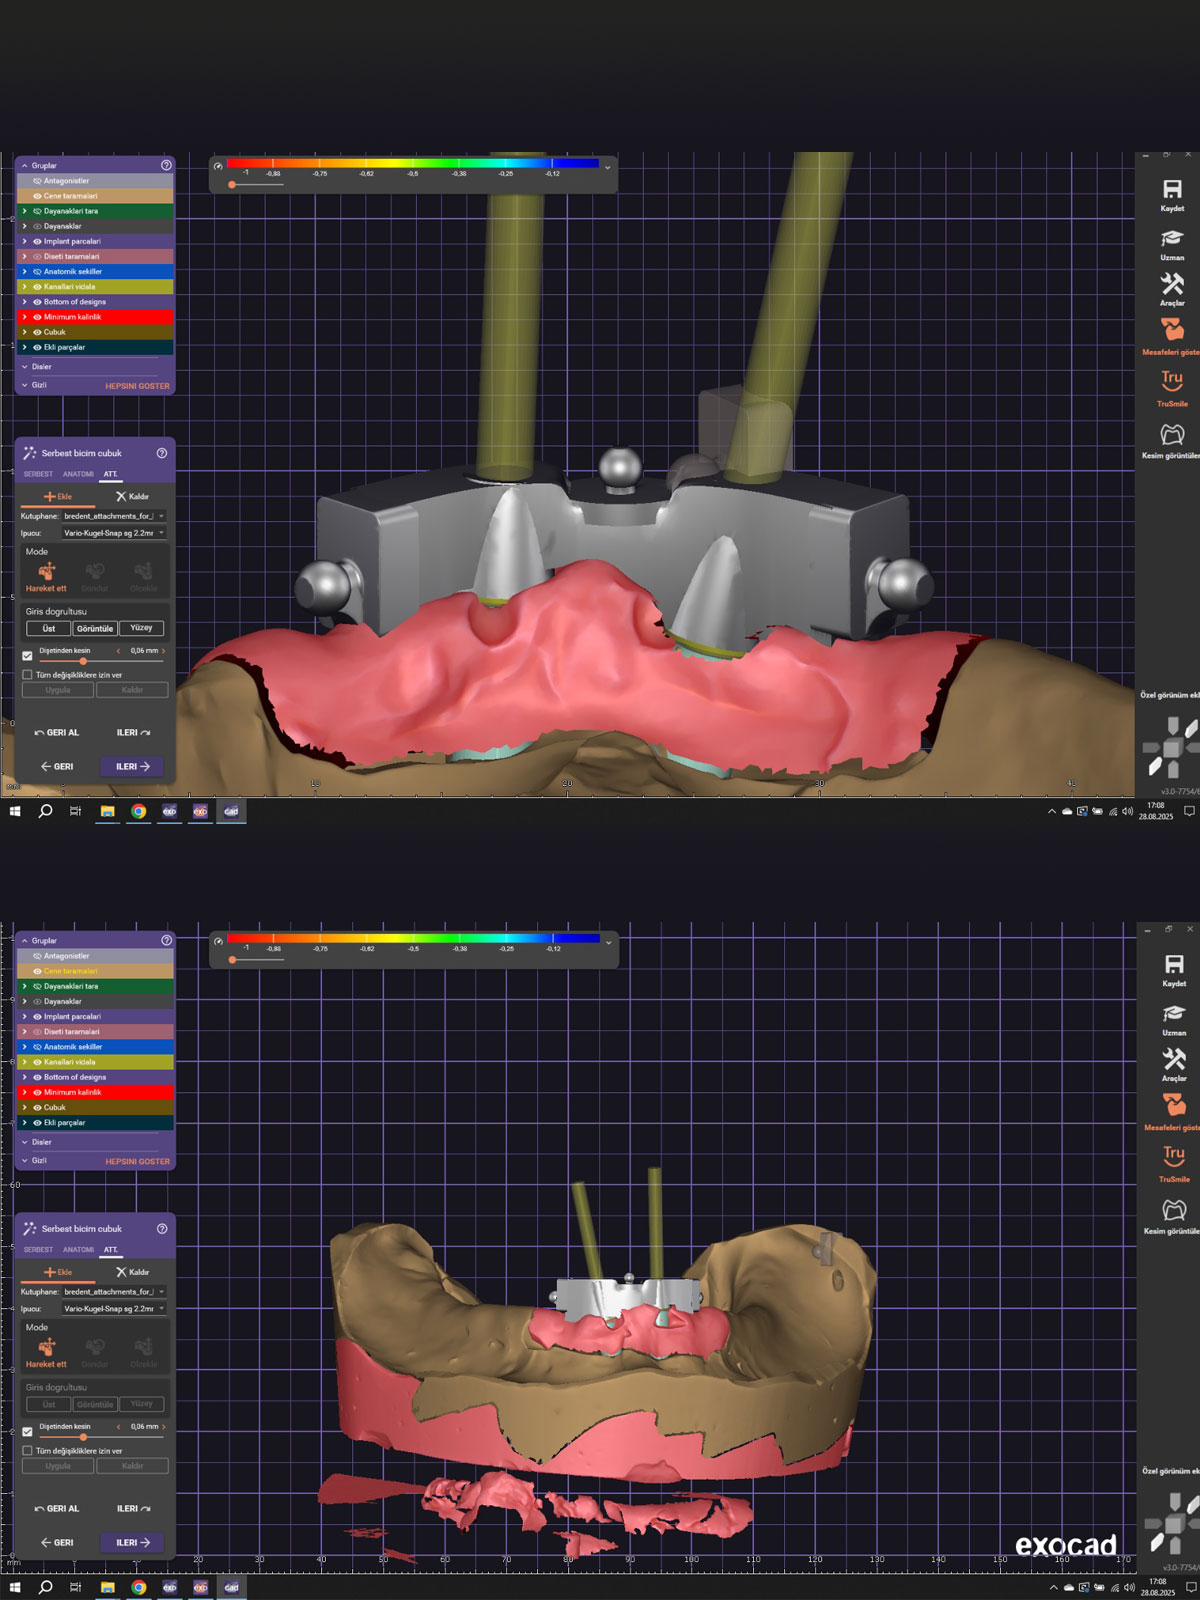
Task: Click the Kaydet save icon in the upper window
Action: point(1172,190)
